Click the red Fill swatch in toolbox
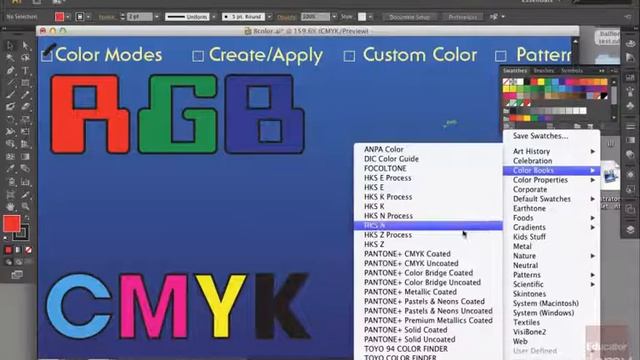Viewport: 640px width, 360px height. point(11,224)
